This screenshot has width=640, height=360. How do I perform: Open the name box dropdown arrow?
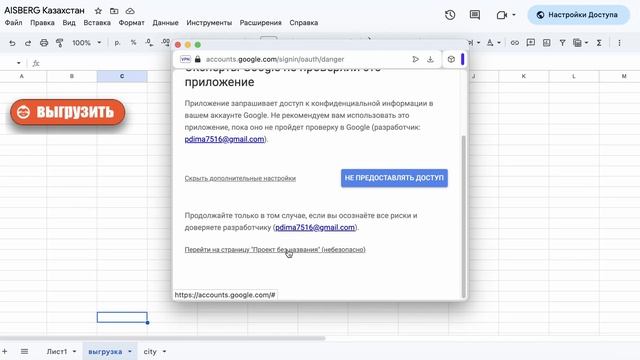[18, 63]
